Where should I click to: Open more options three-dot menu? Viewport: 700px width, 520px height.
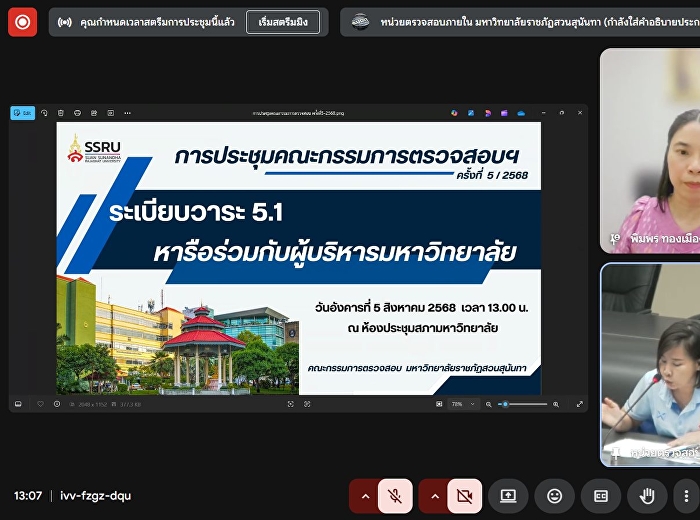687,496
